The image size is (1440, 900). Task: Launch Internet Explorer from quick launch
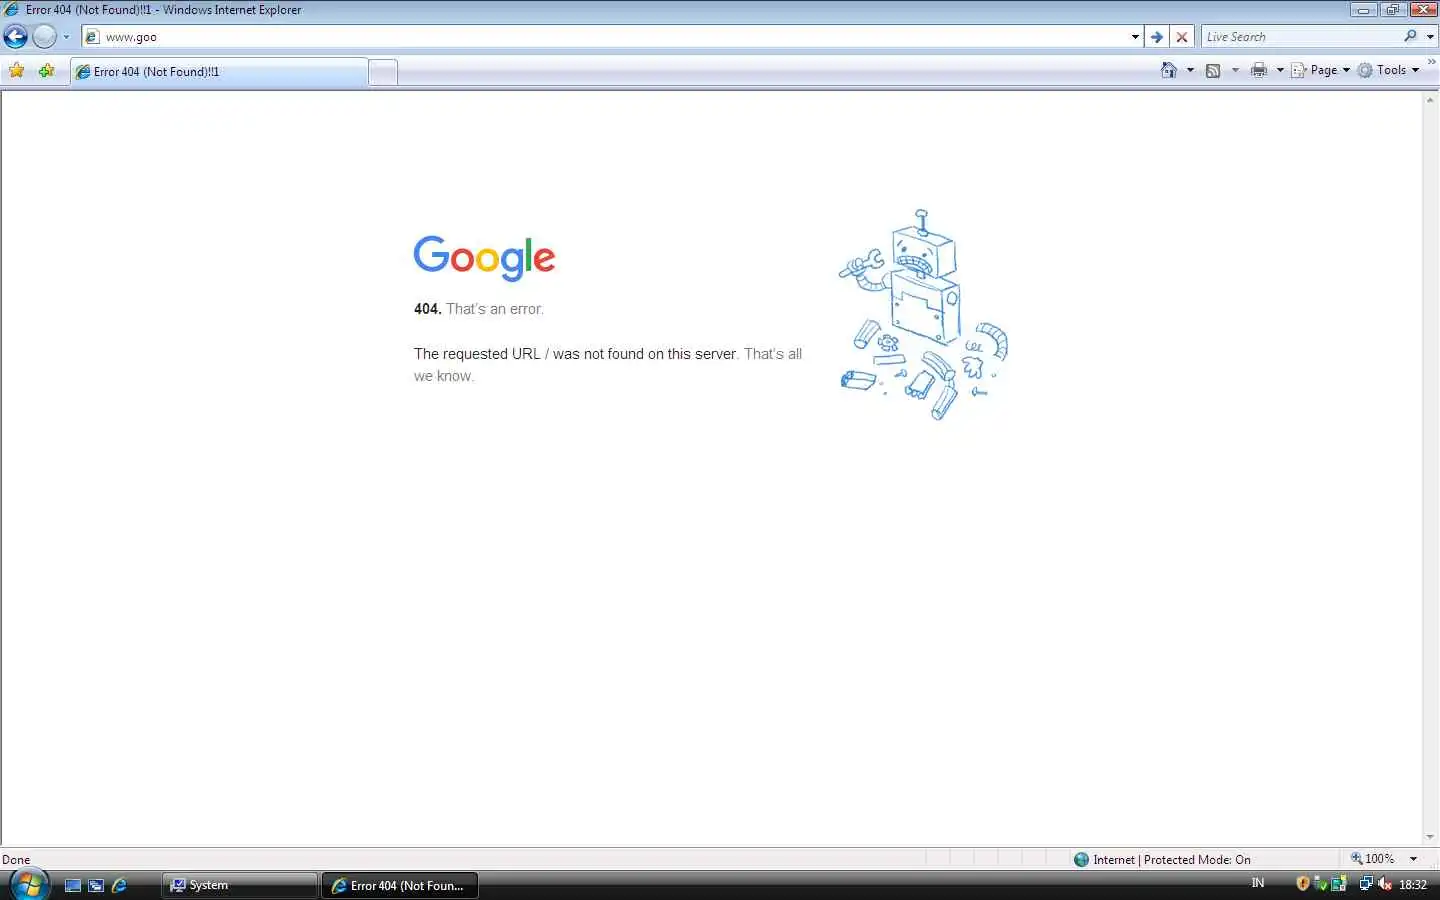point(119,885)
